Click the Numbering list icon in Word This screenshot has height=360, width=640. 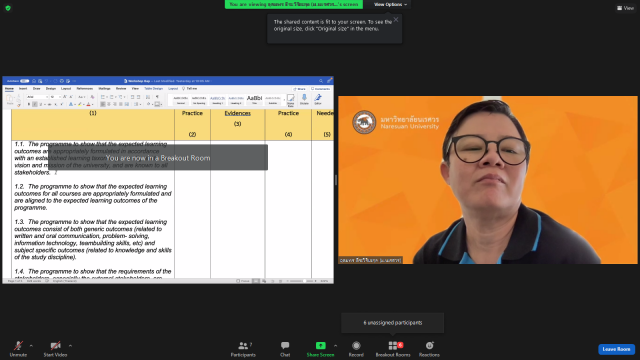click(x=112, y=97)
